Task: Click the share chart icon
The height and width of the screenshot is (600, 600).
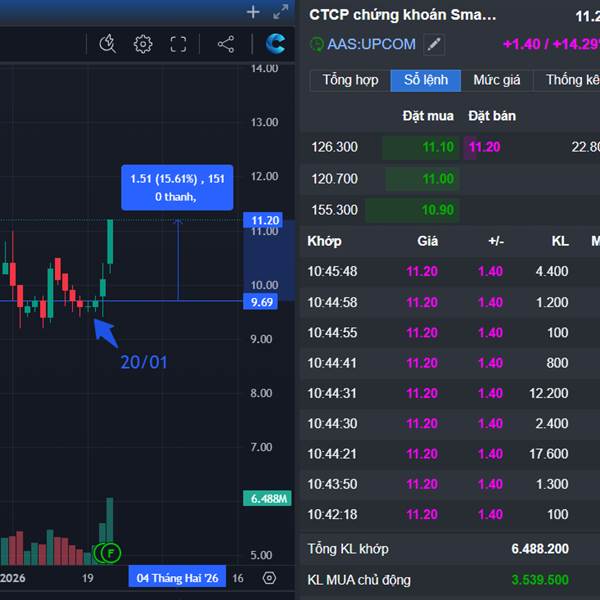Action: 226,43
